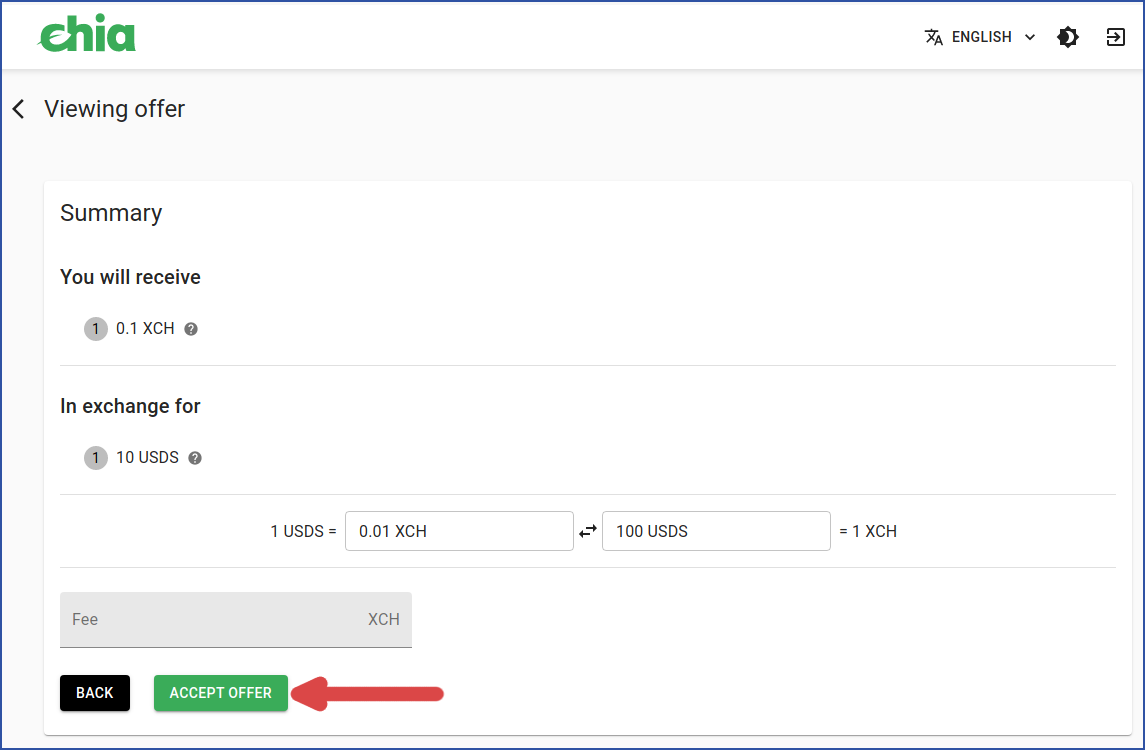
Task: Click the help icon next to 0.1 XCH
Action: coord(191,329)
